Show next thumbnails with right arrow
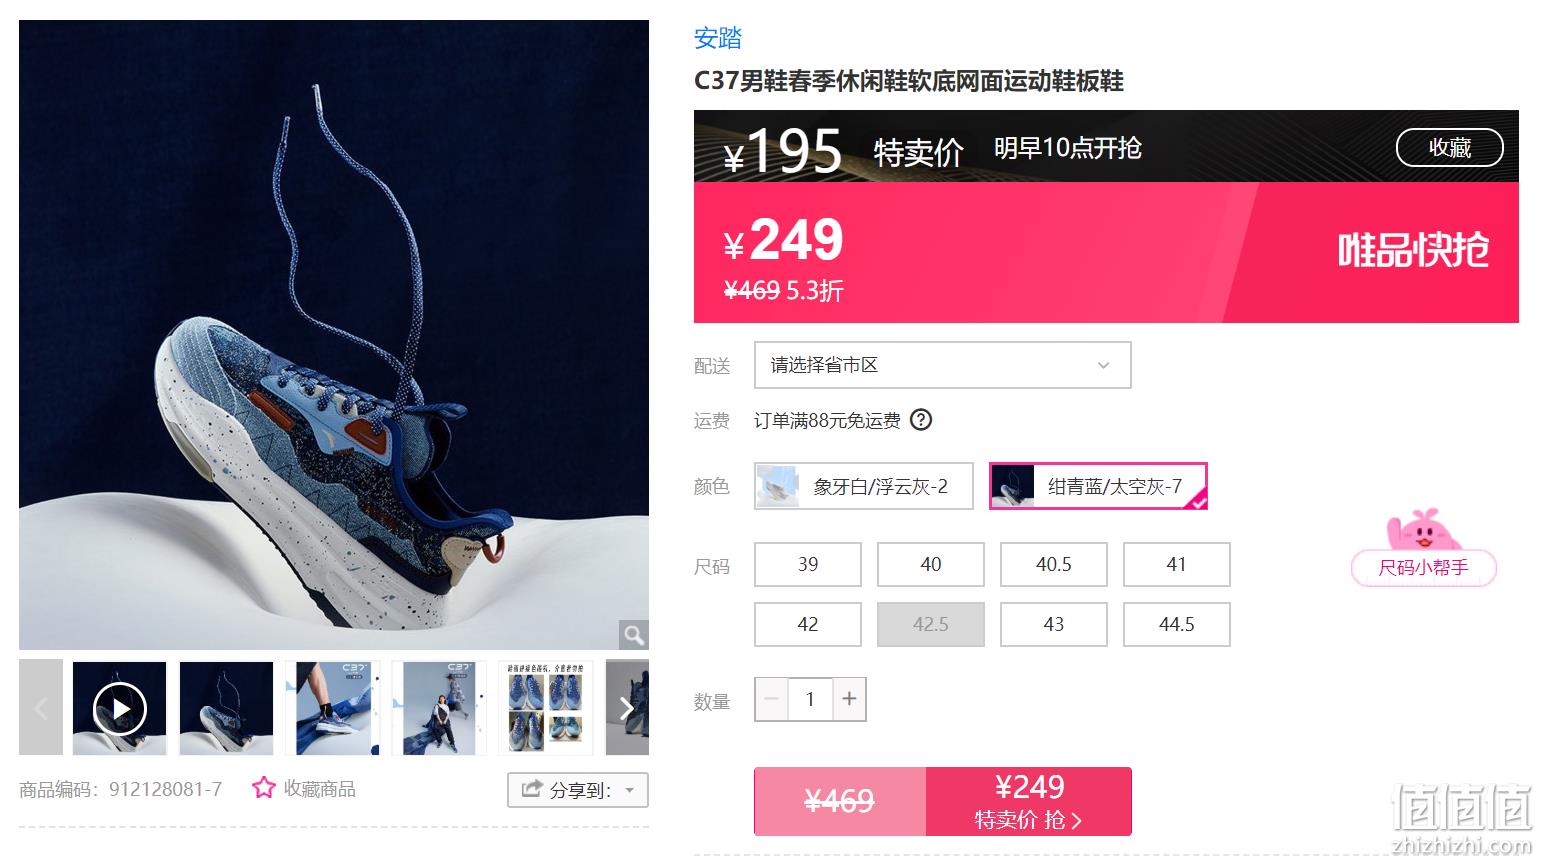 pyautogui.click(x=627, y=708)
